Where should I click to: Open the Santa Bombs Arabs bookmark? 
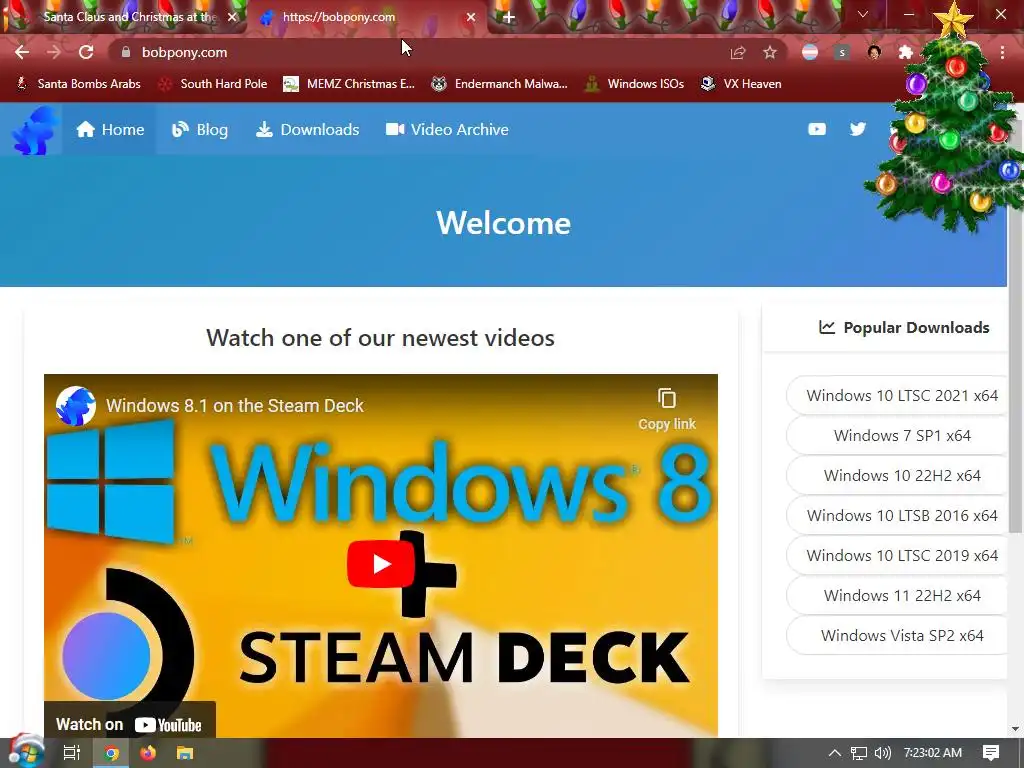click(79, 84)
